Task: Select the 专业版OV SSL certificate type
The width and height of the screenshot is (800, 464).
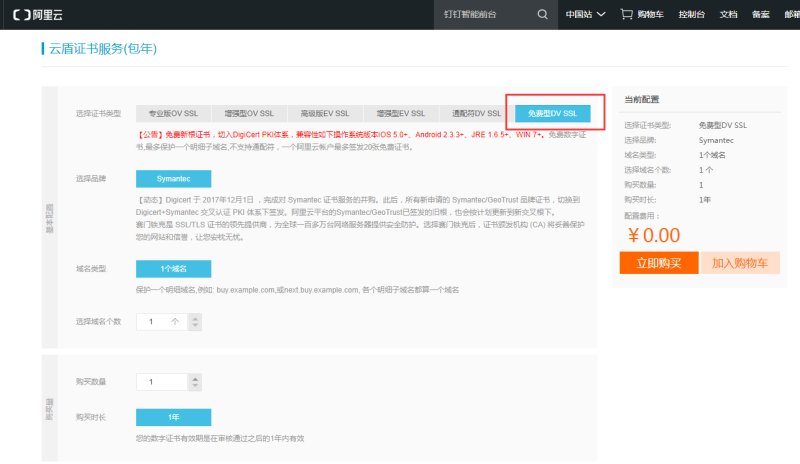Action: pos(173,113)
